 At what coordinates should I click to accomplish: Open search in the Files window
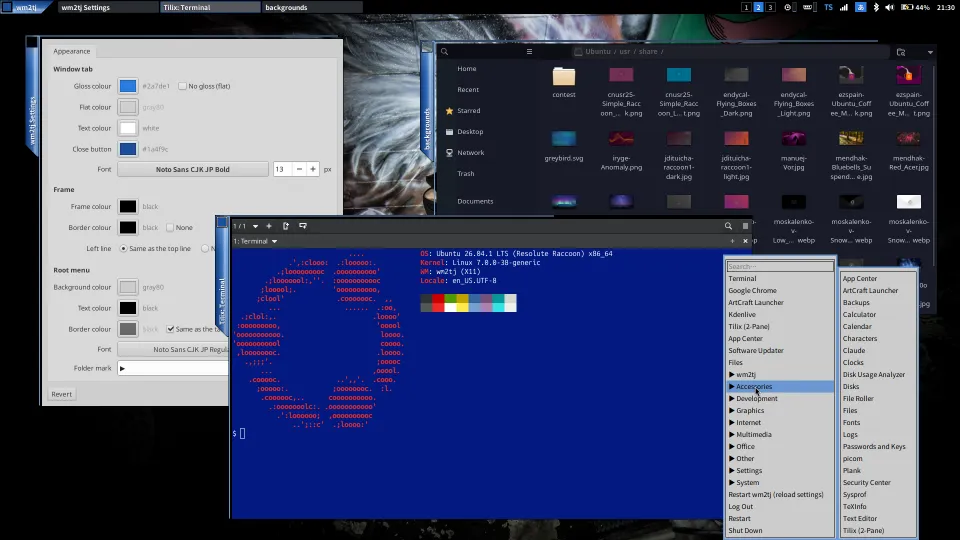[444, 52]
